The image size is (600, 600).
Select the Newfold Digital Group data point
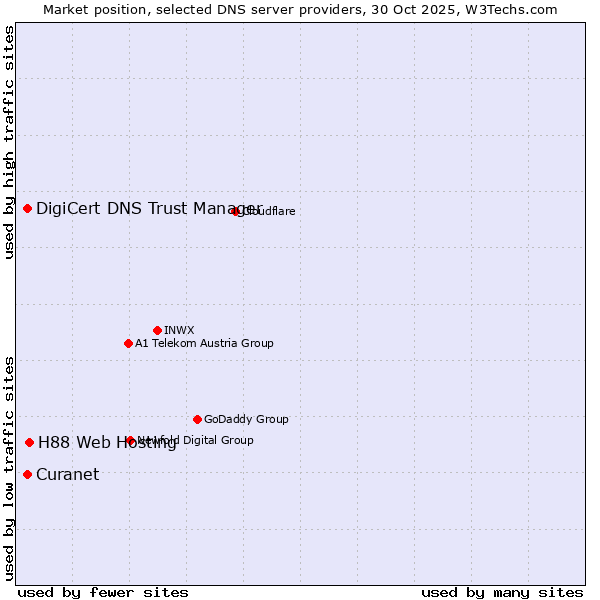(x=130, y=440)
